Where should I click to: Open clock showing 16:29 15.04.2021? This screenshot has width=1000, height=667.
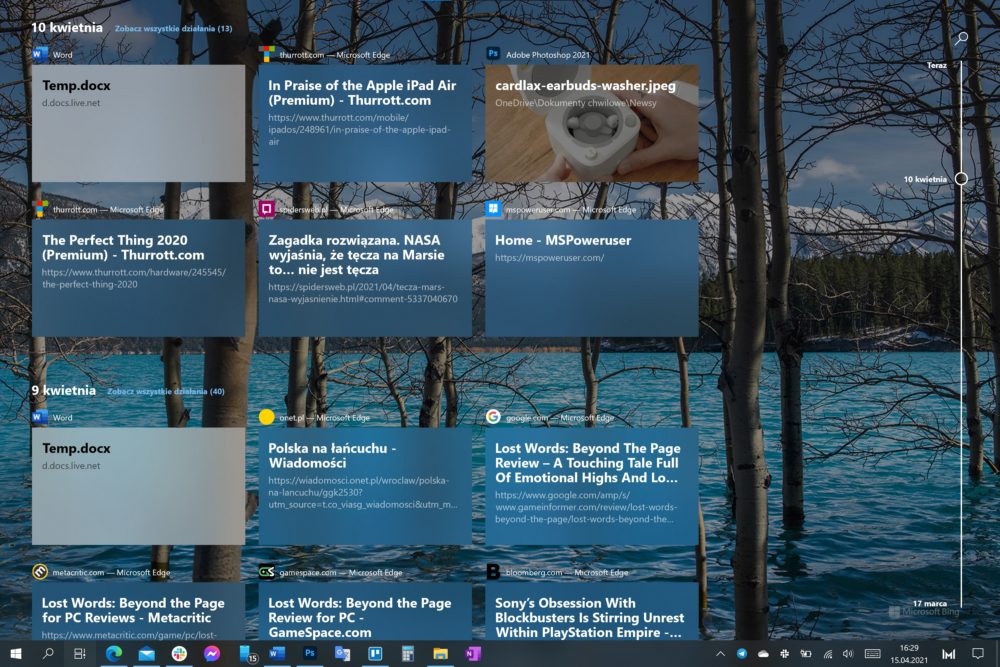coord(909,654)
